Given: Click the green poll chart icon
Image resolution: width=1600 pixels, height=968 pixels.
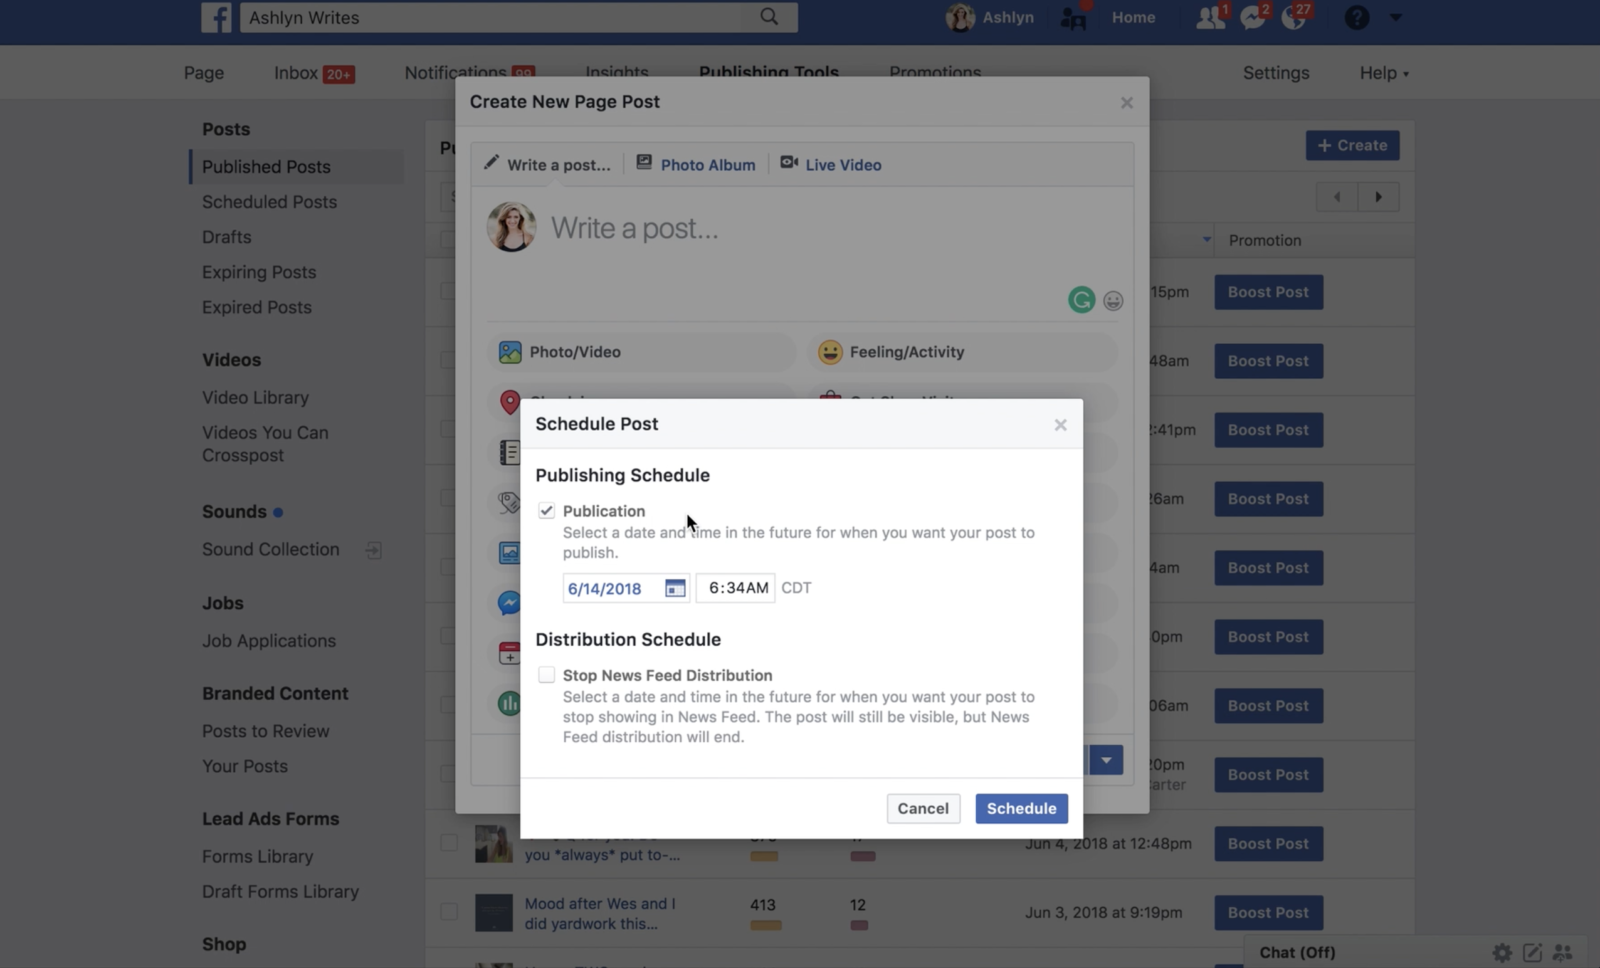Looking at the screenshot, I should pyautogui.click(x=510, y=702).
